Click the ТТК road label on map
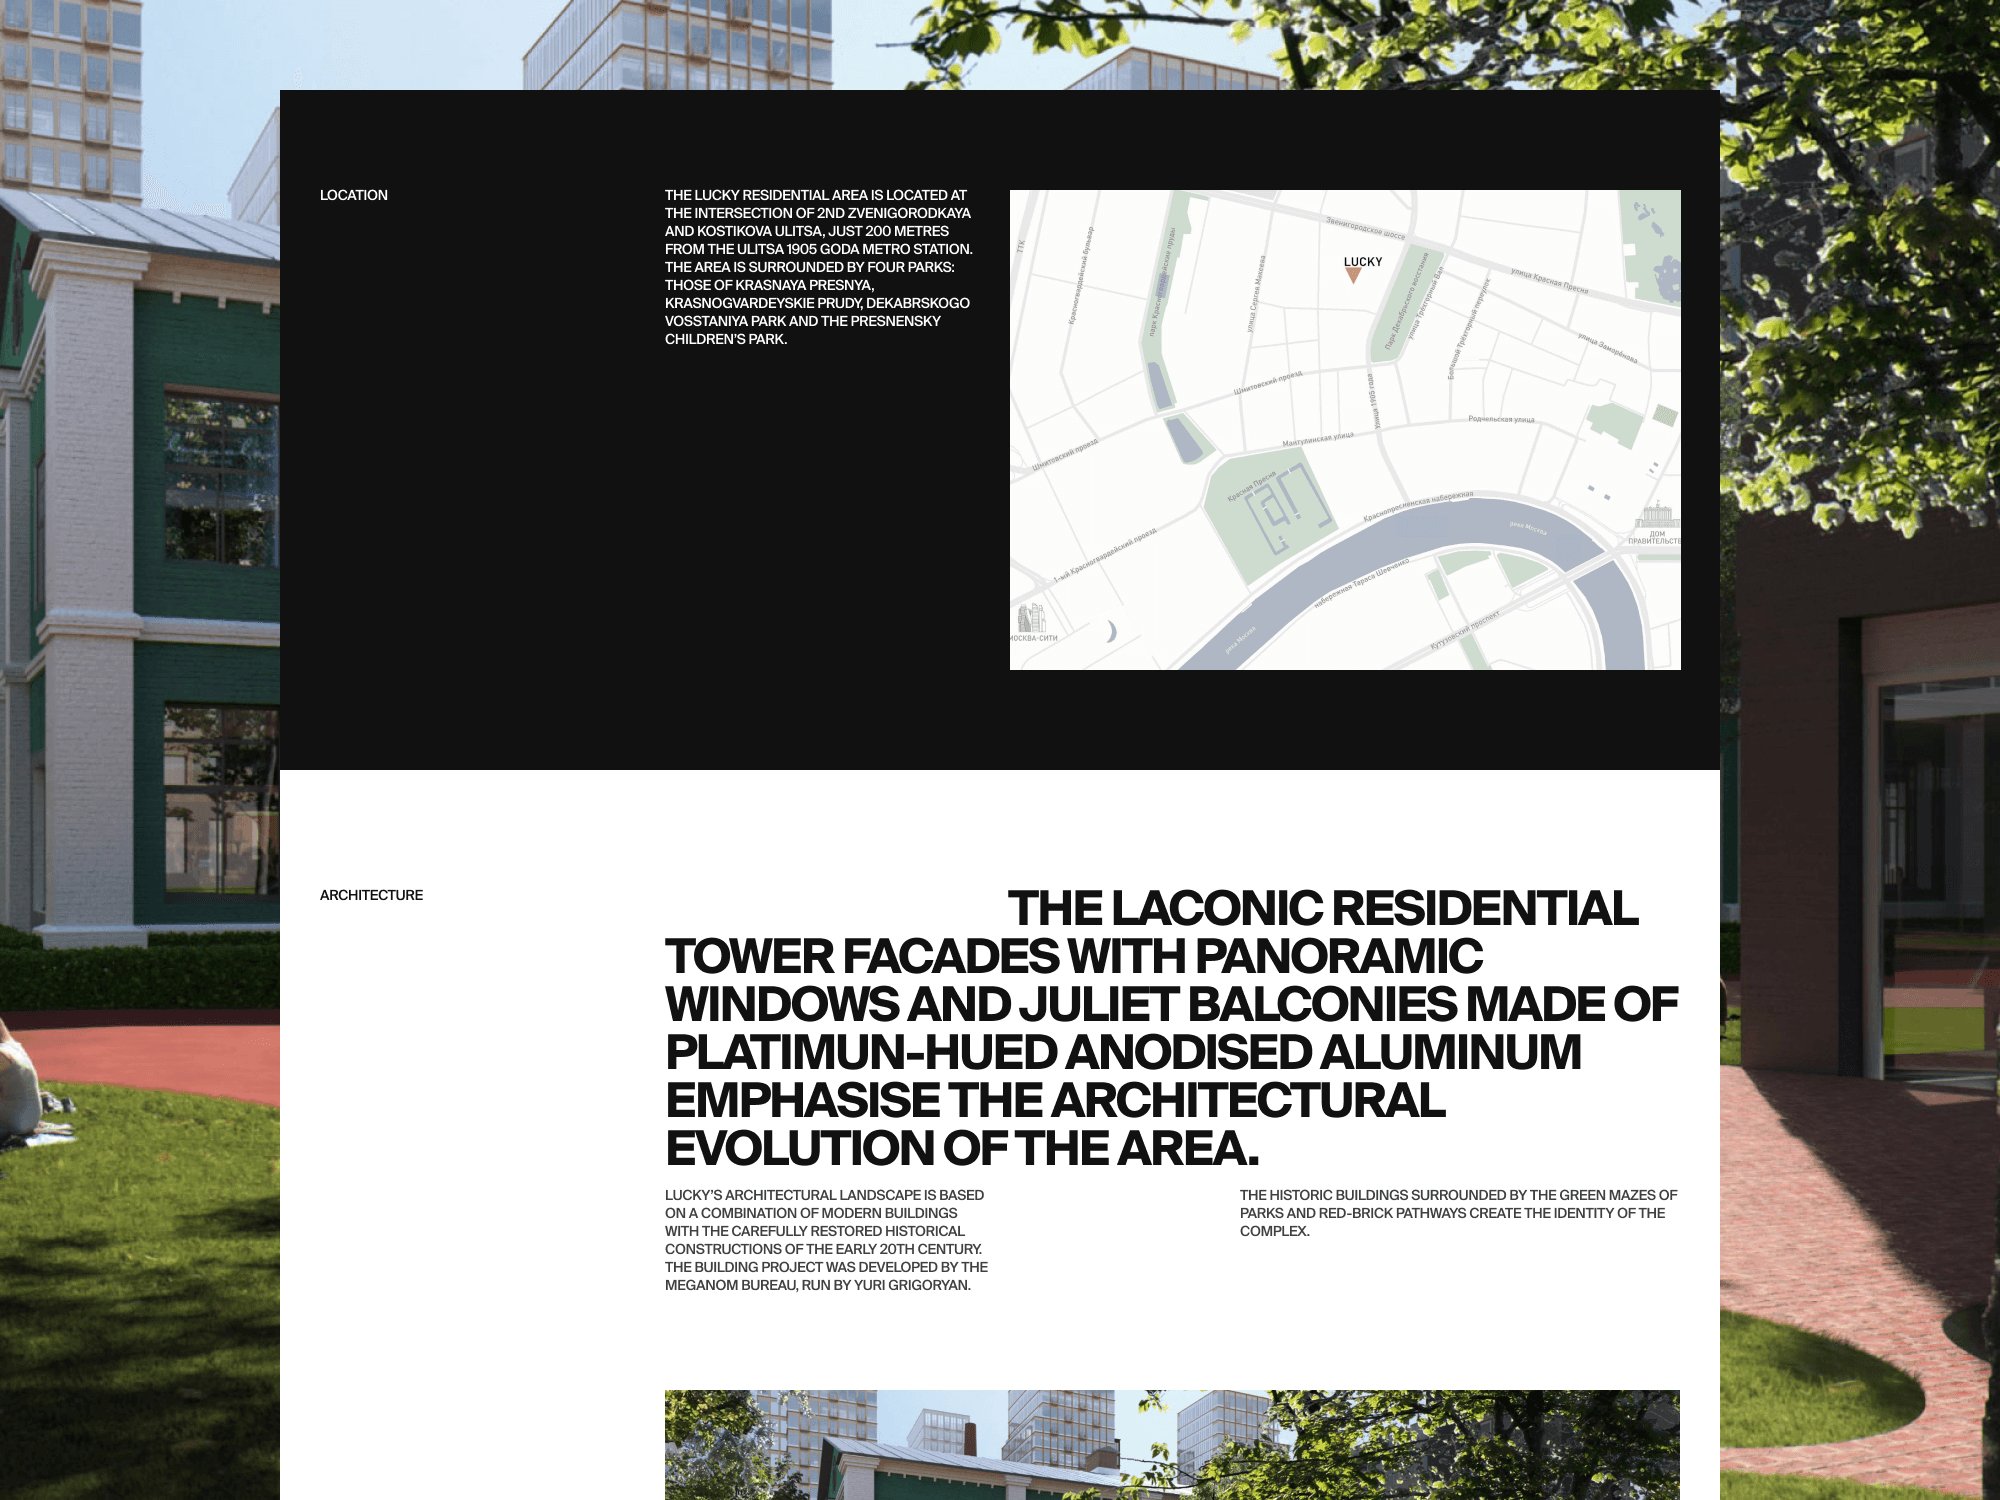Screen dimensions: 2000x1500 pos(1021,246)
